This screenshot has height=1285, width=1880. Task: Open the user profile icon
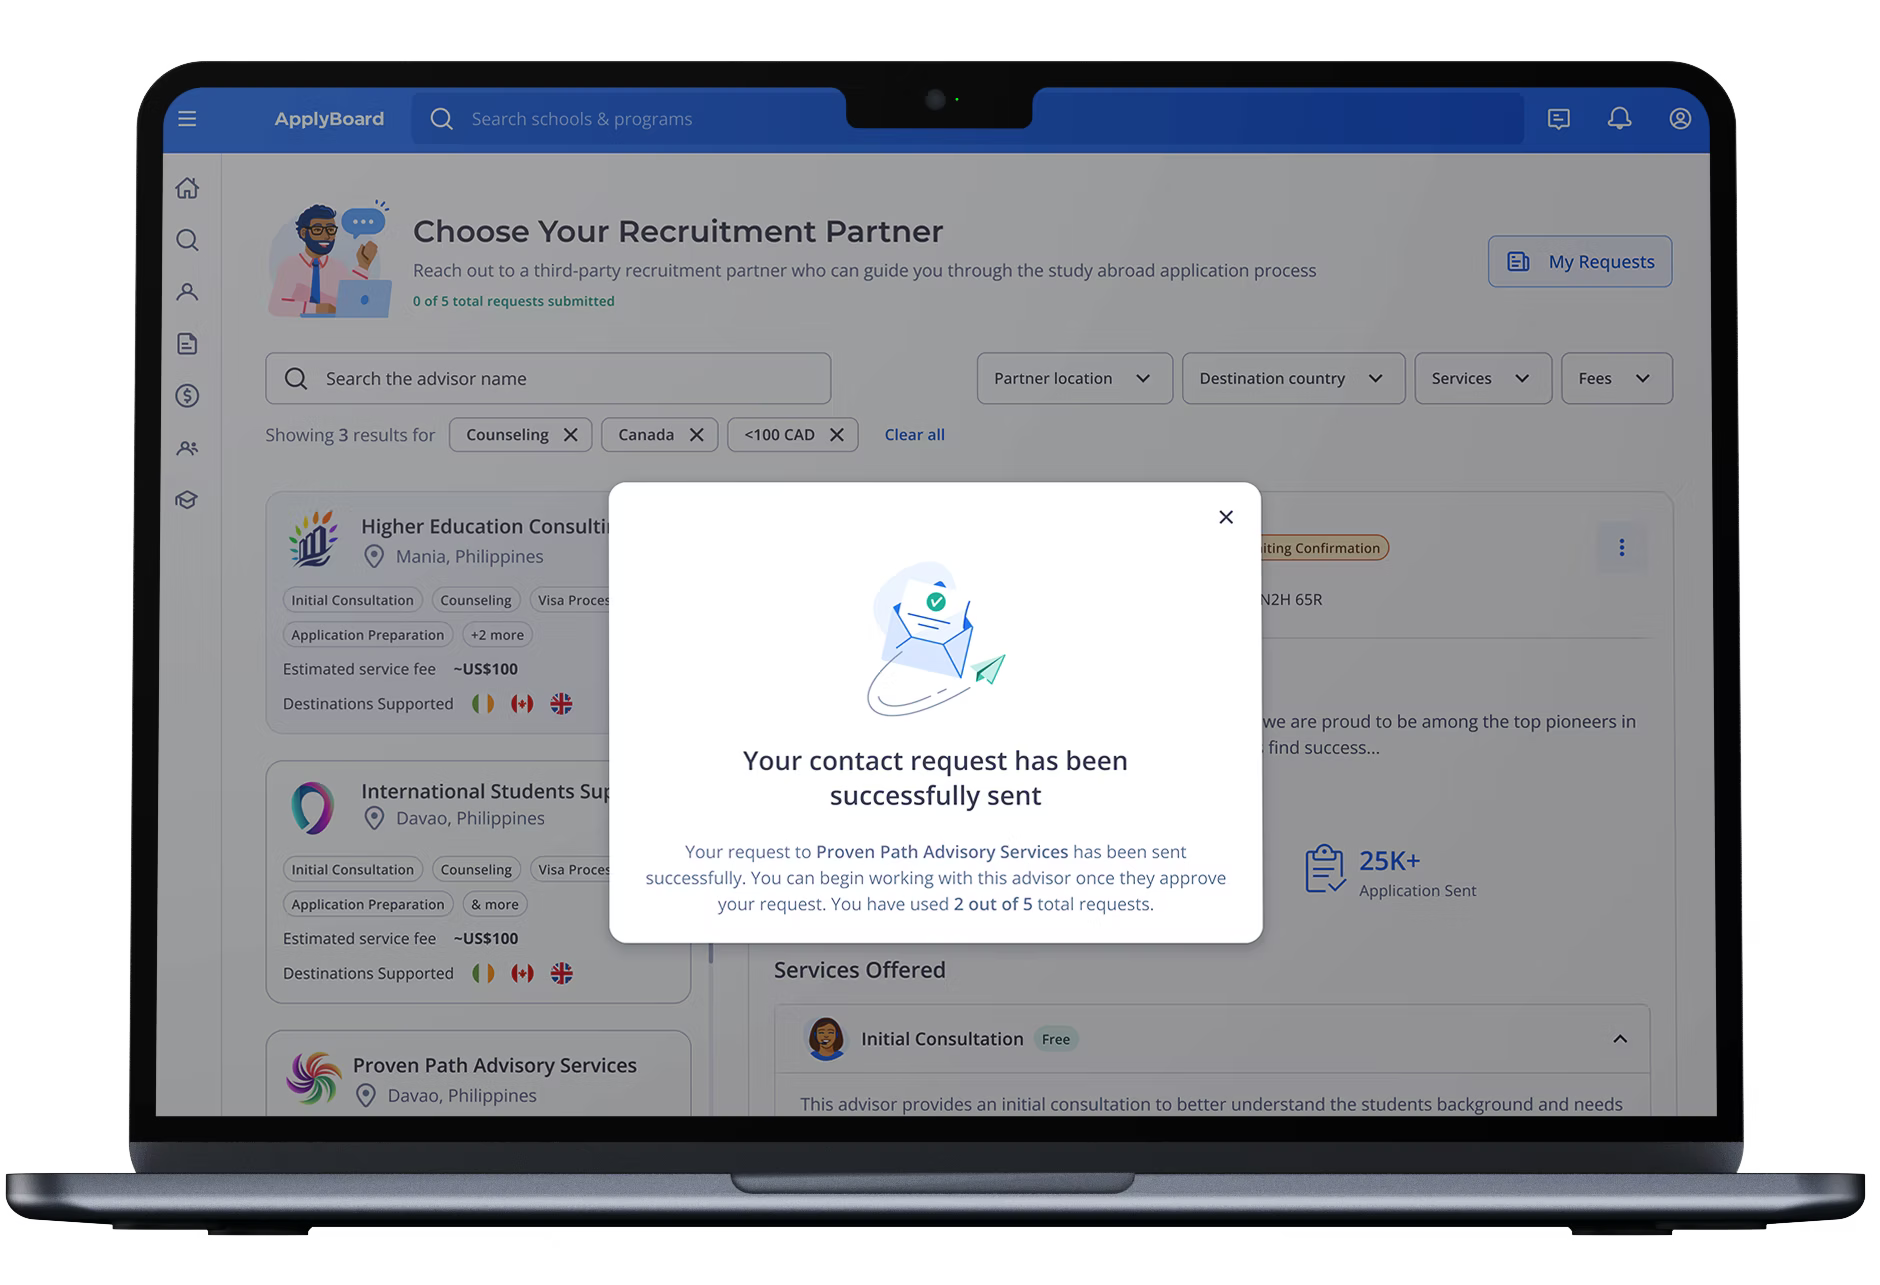(x=1680, y=119)
